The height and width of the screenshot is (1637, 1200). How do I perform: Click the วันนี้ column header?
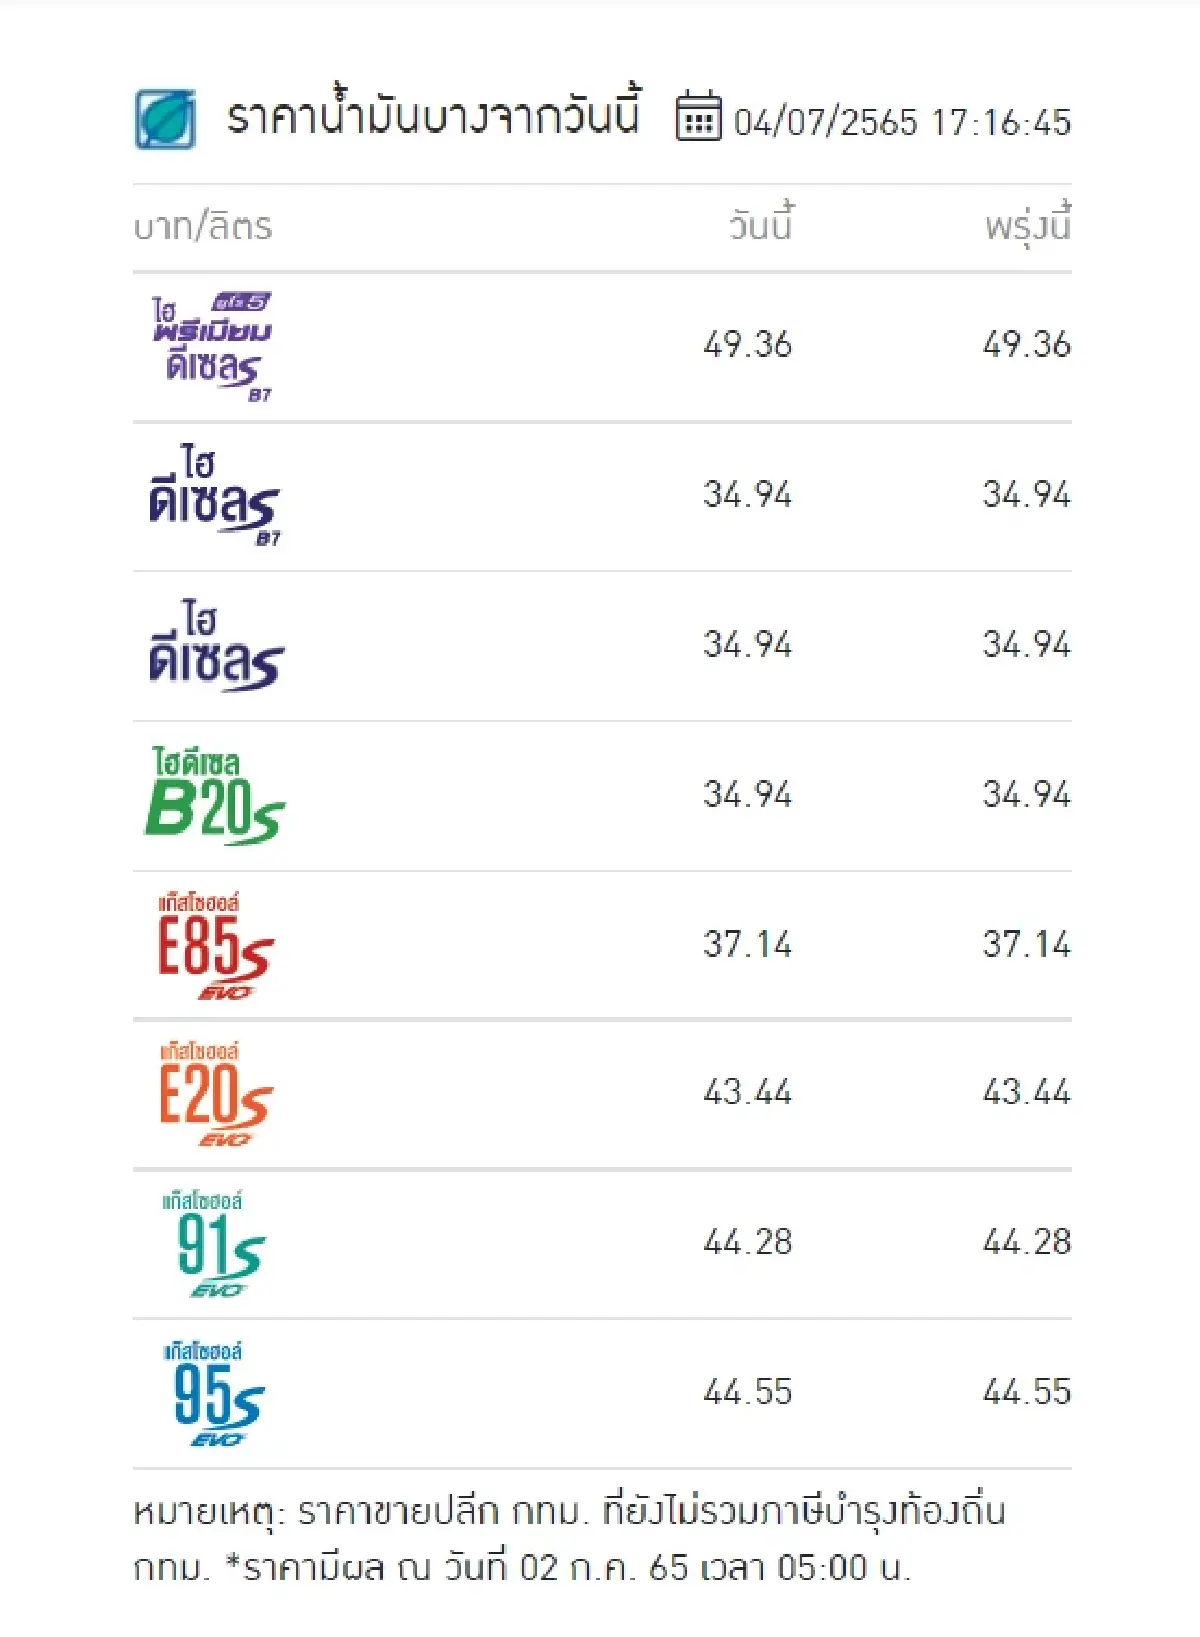coord(760,225)
